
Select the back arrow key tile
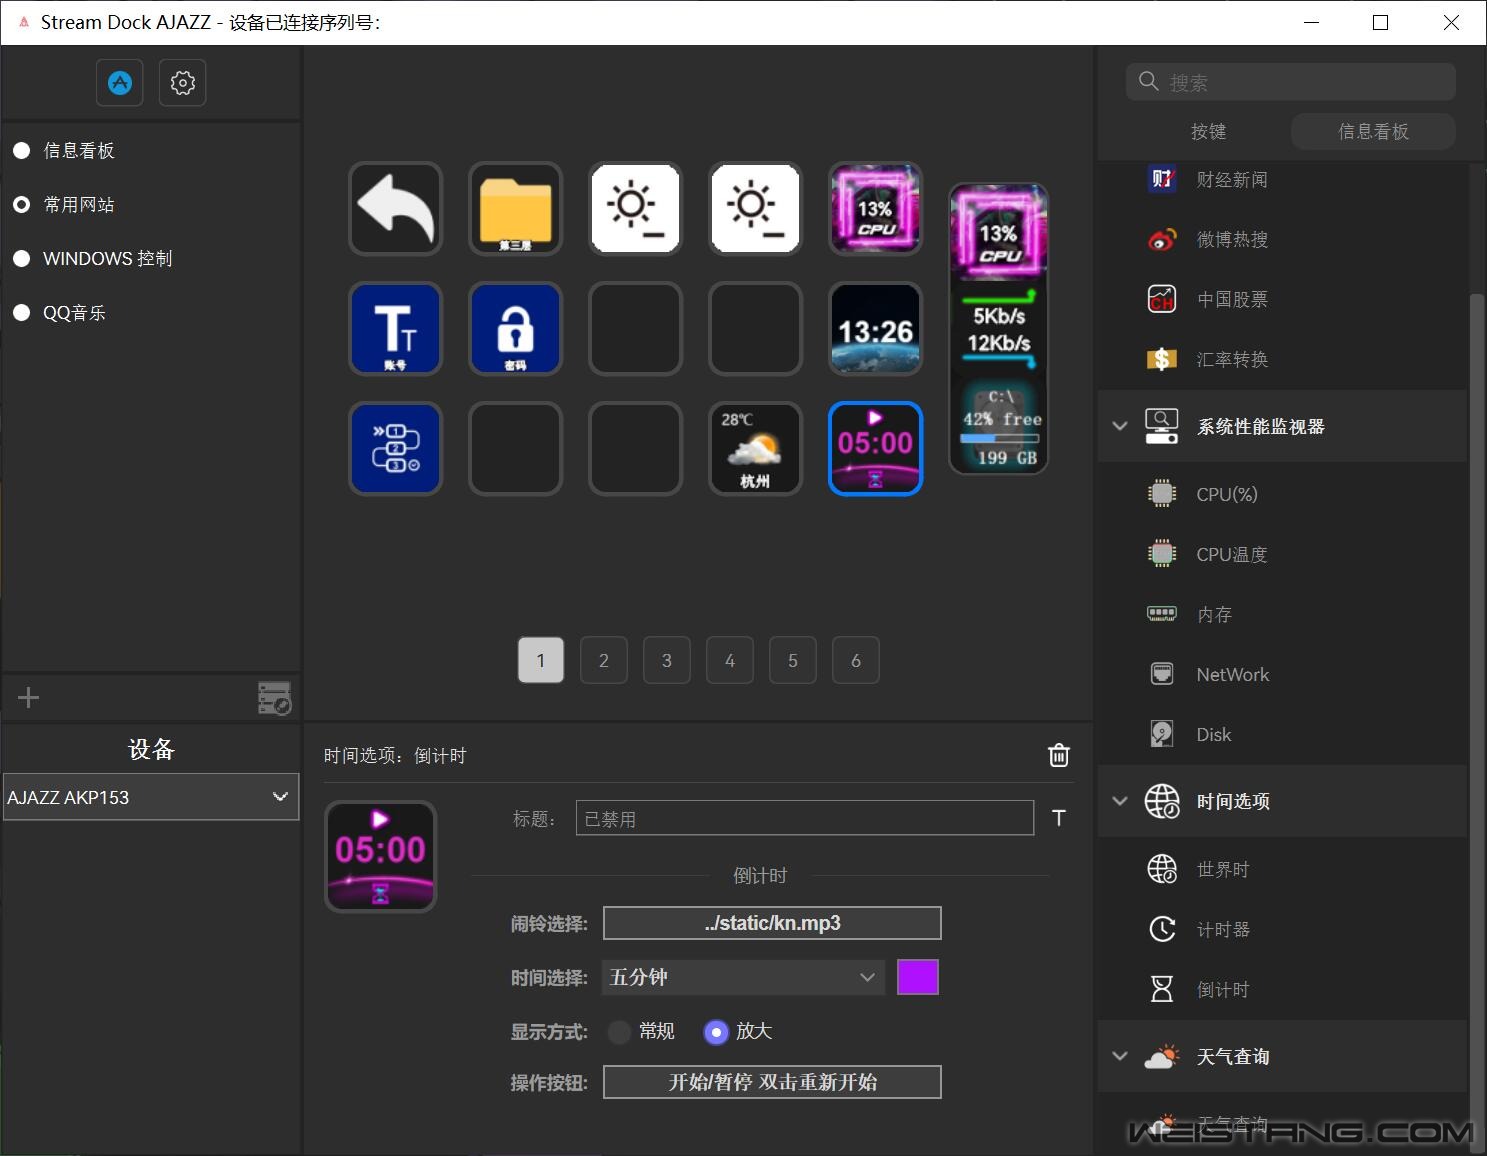396,208
